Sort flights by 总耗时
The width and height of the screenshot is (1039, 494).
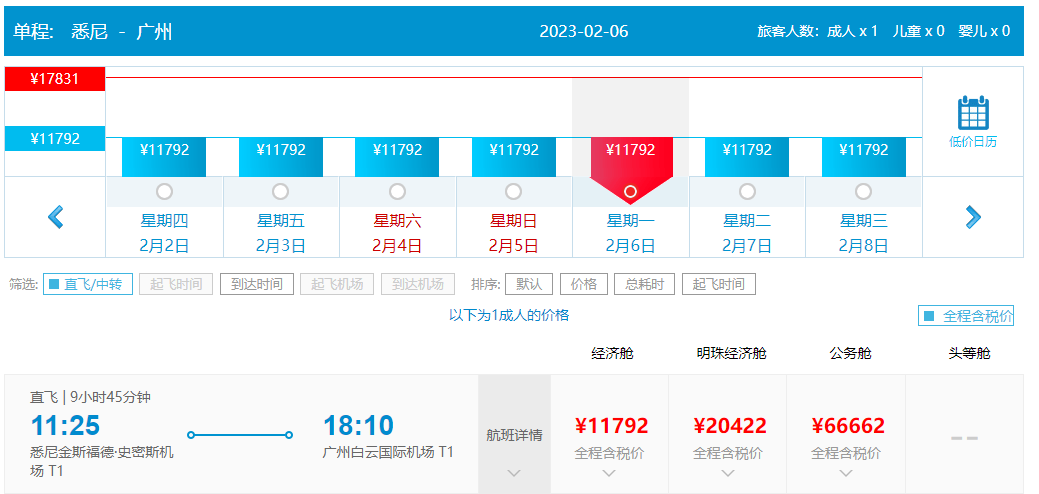tap(644, 284)
